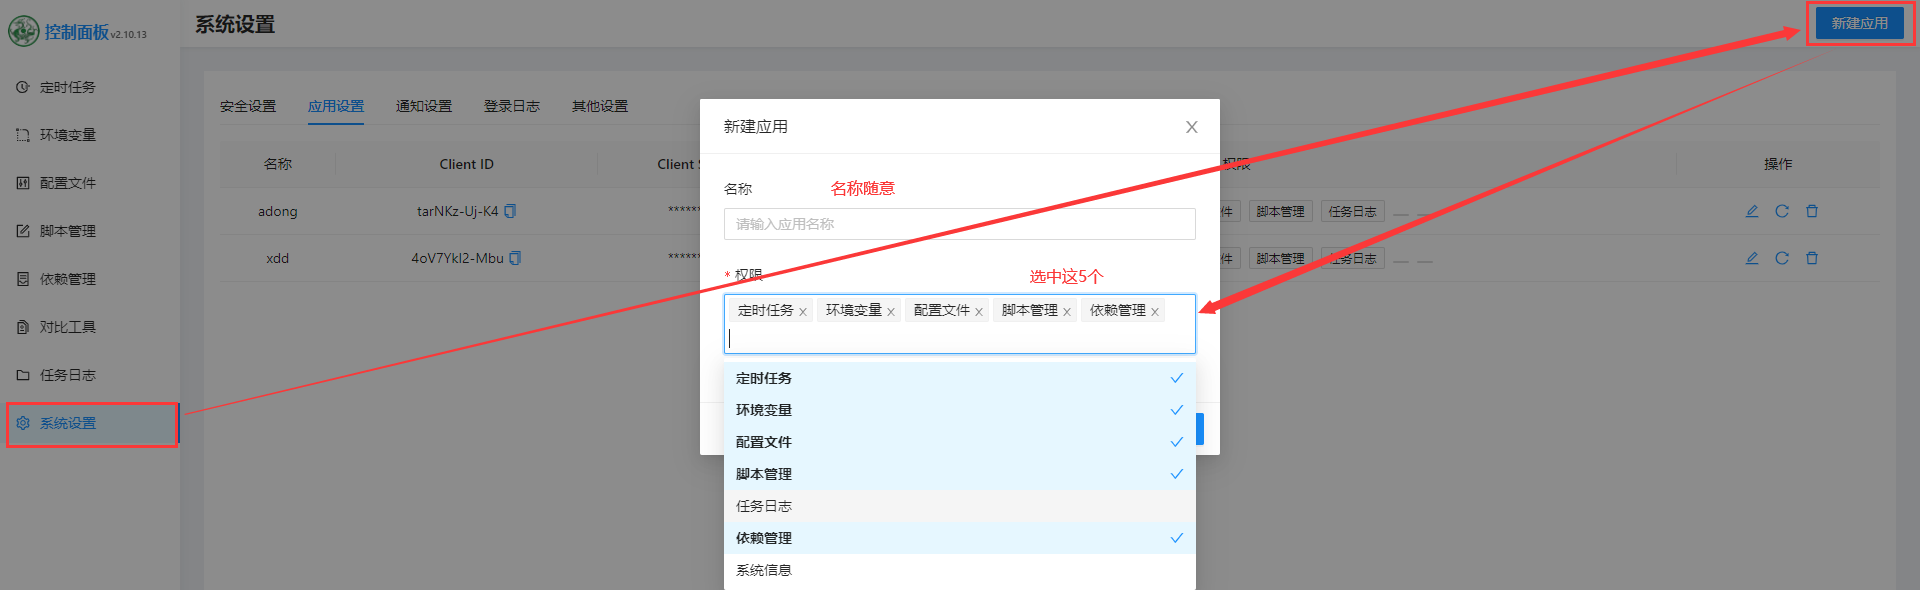Reset the xdd application secret
This screenshot has height=590, width=1920.
1782,258
